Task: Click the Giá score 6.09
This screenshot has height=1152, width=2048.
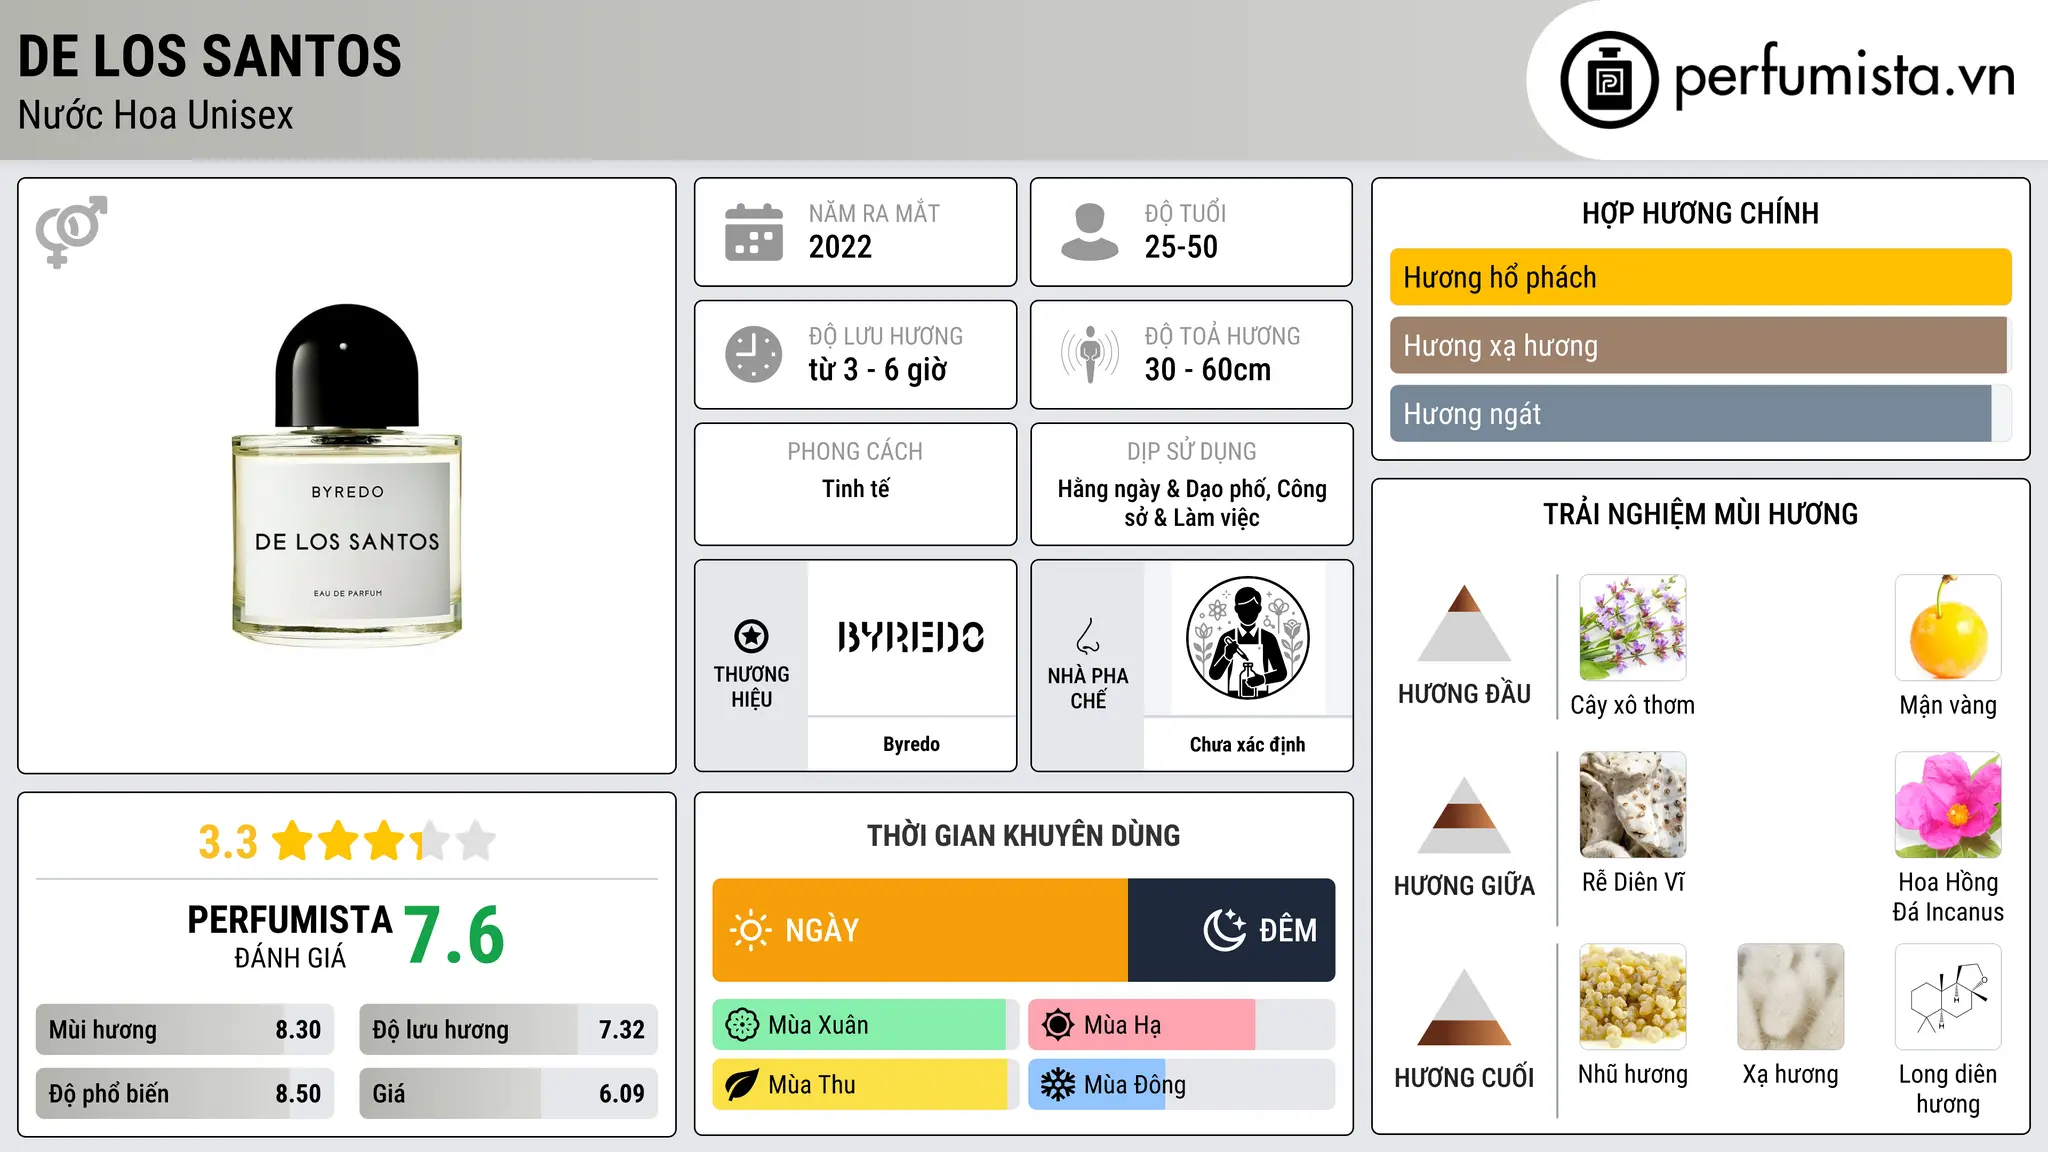Action: tap(622, 1094)
